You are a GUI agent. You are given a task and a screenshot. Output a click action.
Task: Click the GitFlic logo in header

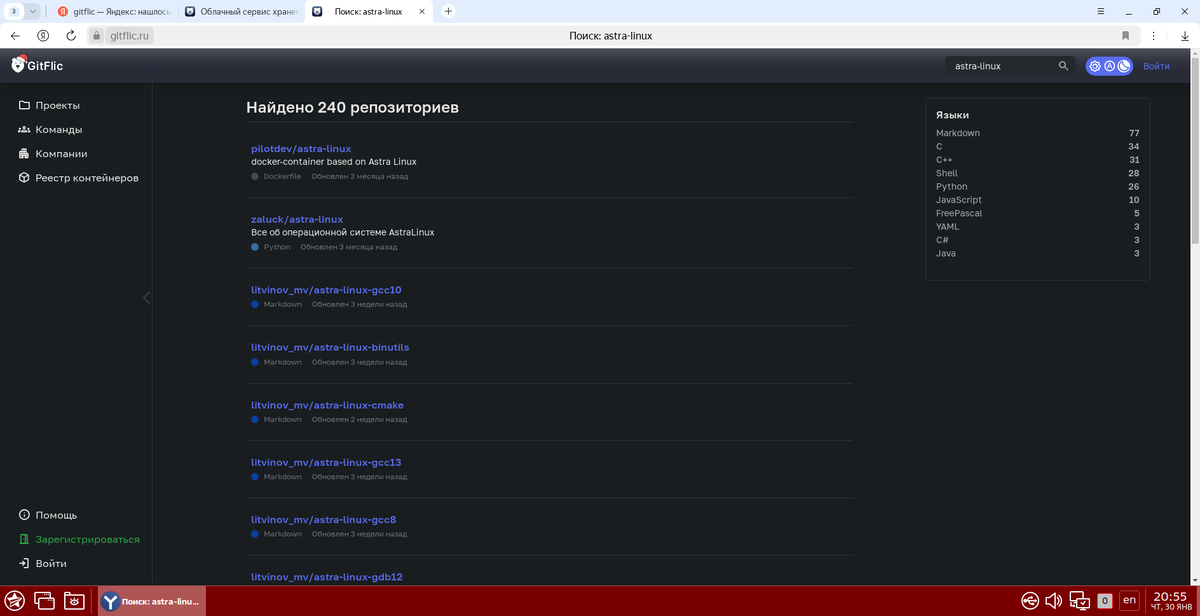pyautogui.click(x=37, y=66)
